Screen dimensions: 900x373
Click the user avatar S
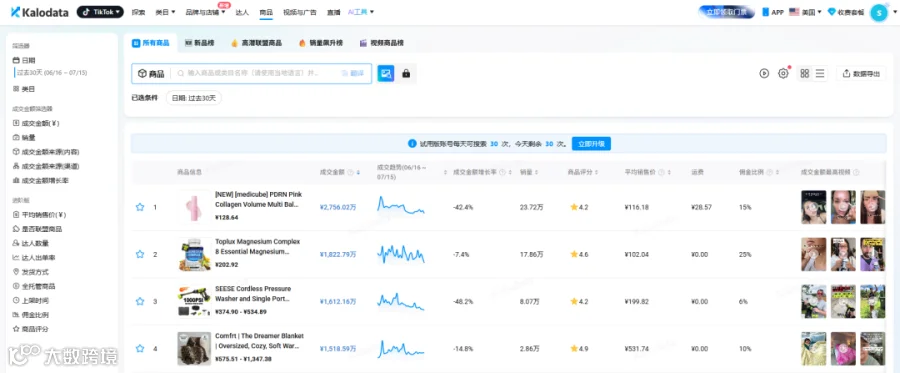(879, 13)
